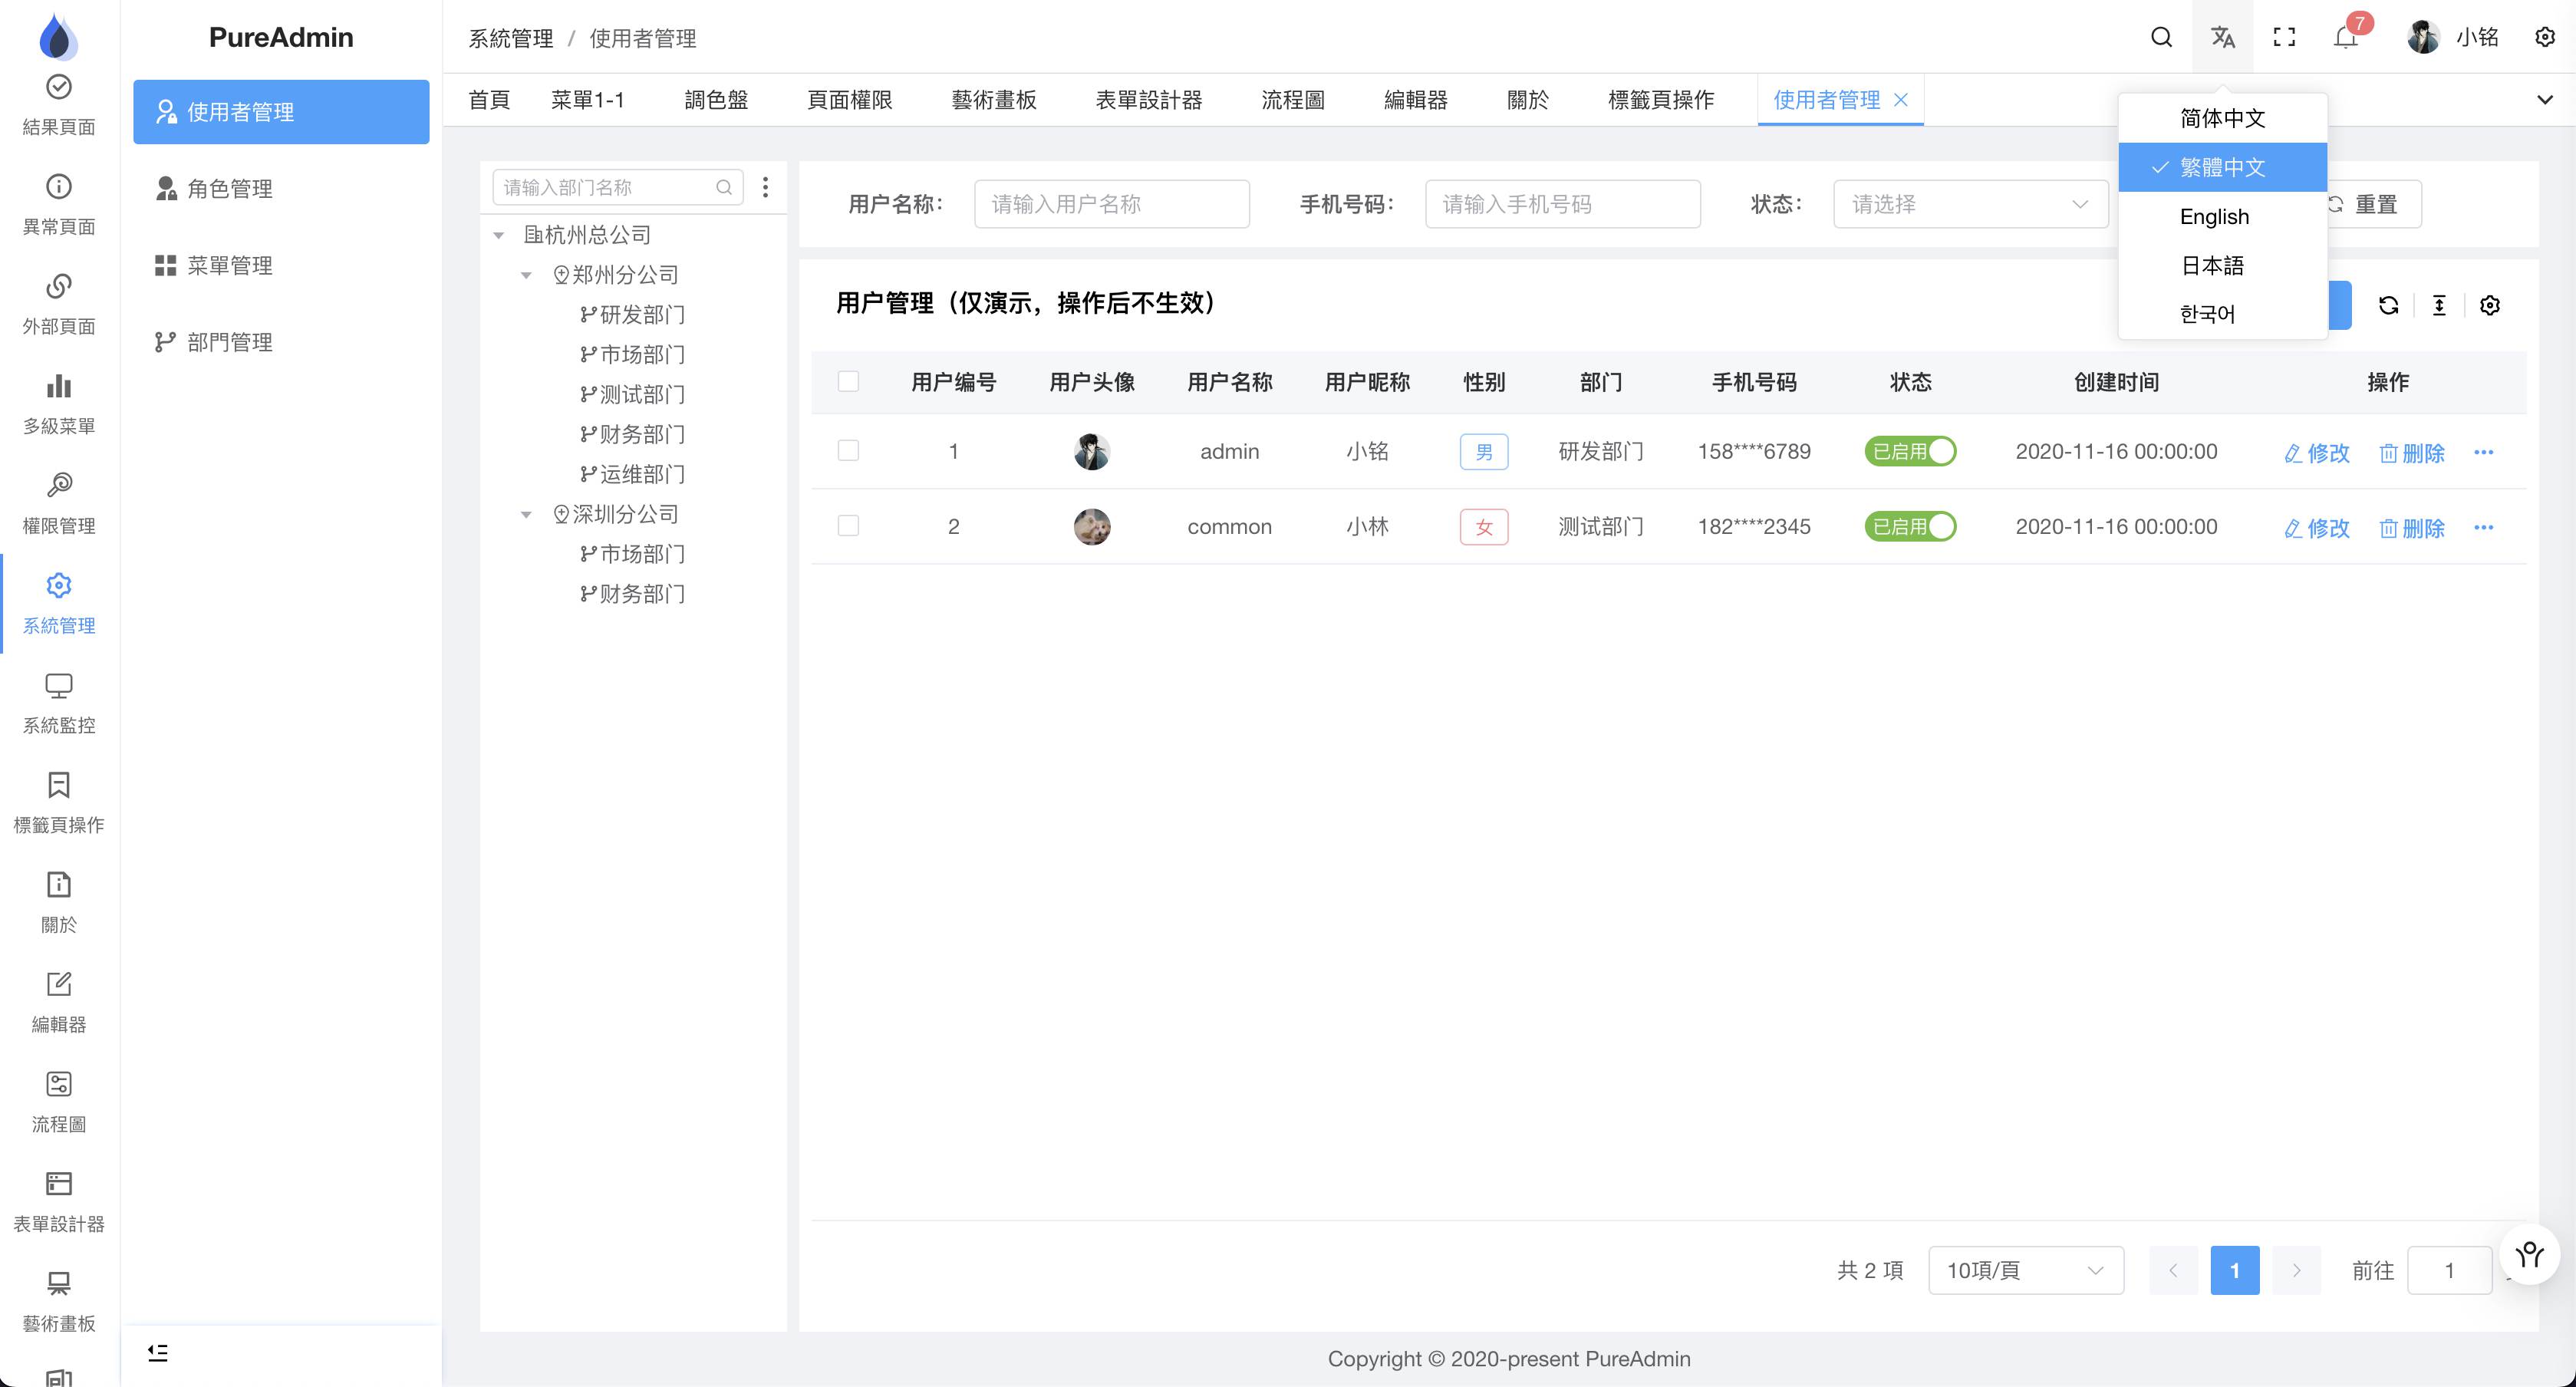
Task: Click the search magnifier icon in header
Action: point(2161,37)
